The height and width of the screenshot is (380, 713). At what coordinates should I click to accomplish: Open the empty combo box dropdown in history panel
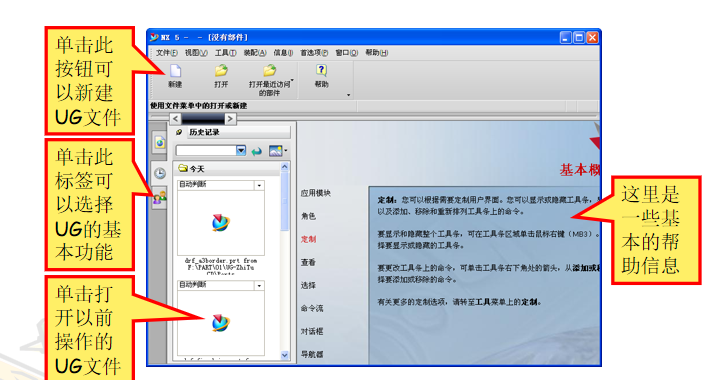(241, 150)
